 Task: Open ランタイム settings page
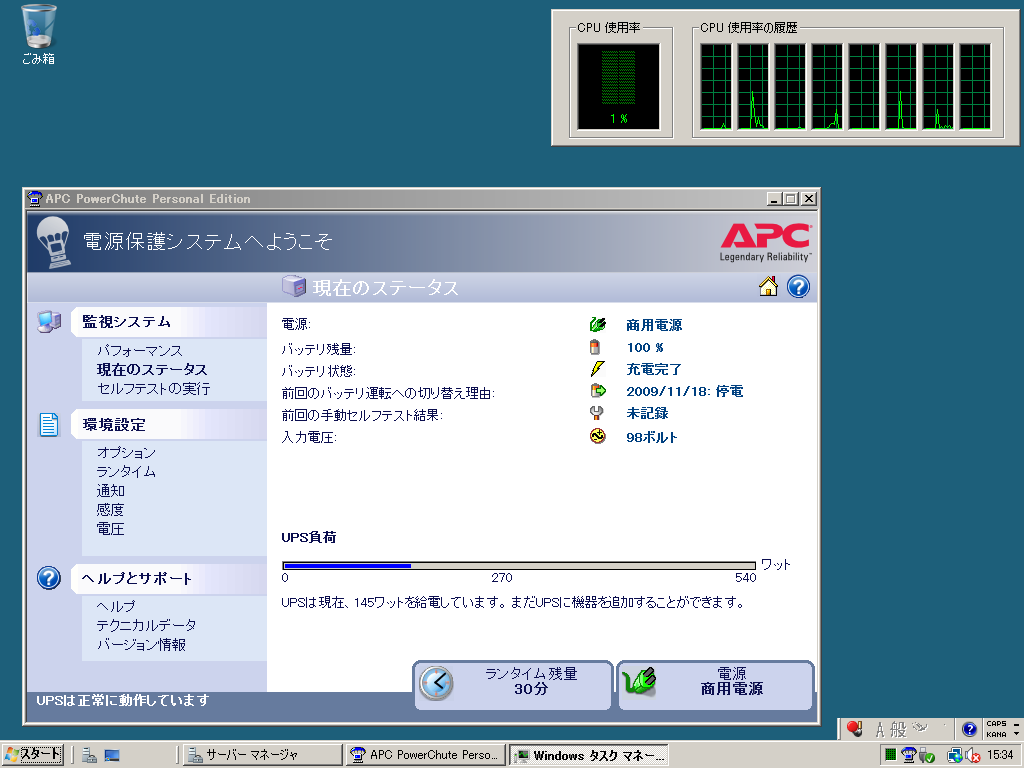click(x=126, y=472)
